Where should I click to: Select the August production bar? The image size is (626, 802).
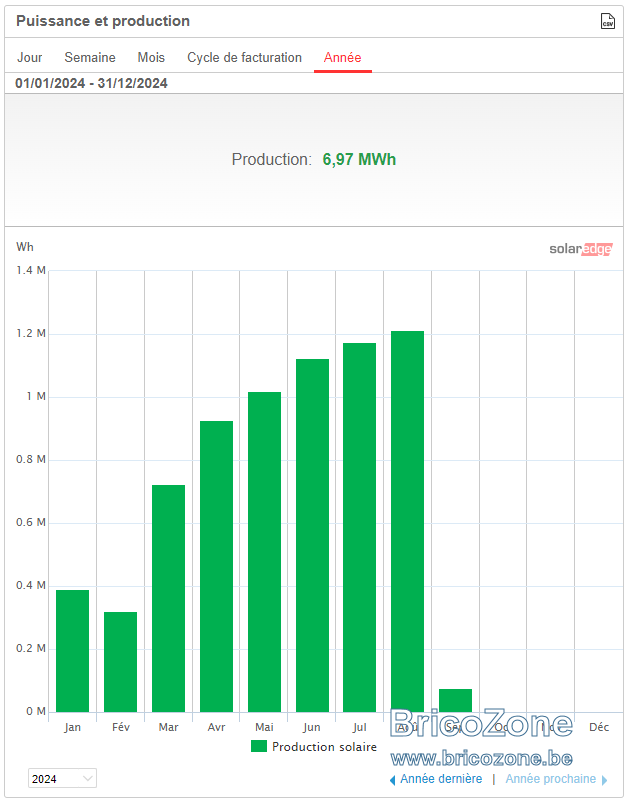tap(408, 521)
